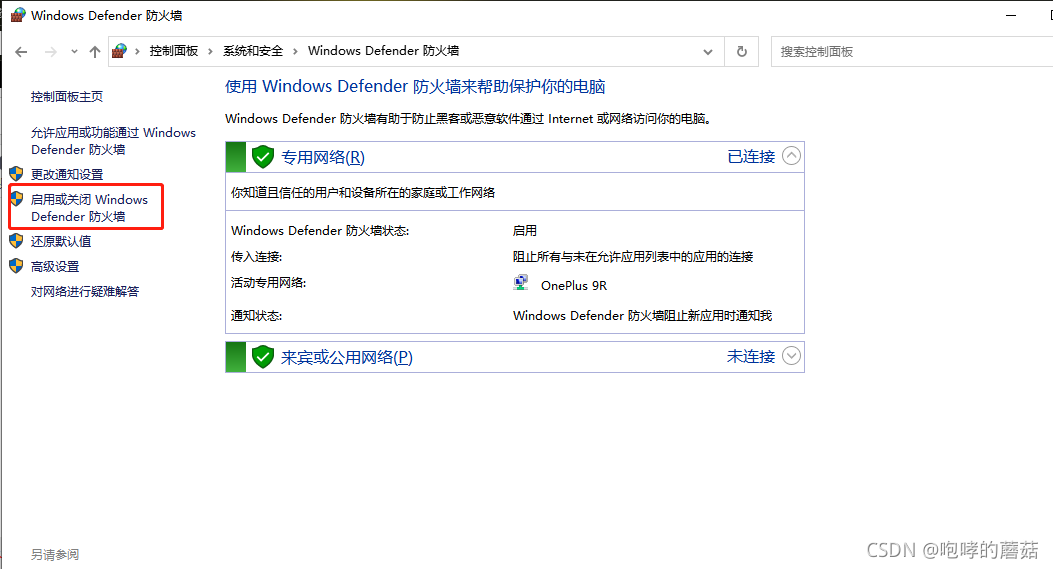Click 控制面板 in the breadcrumb

click(174, 51)
